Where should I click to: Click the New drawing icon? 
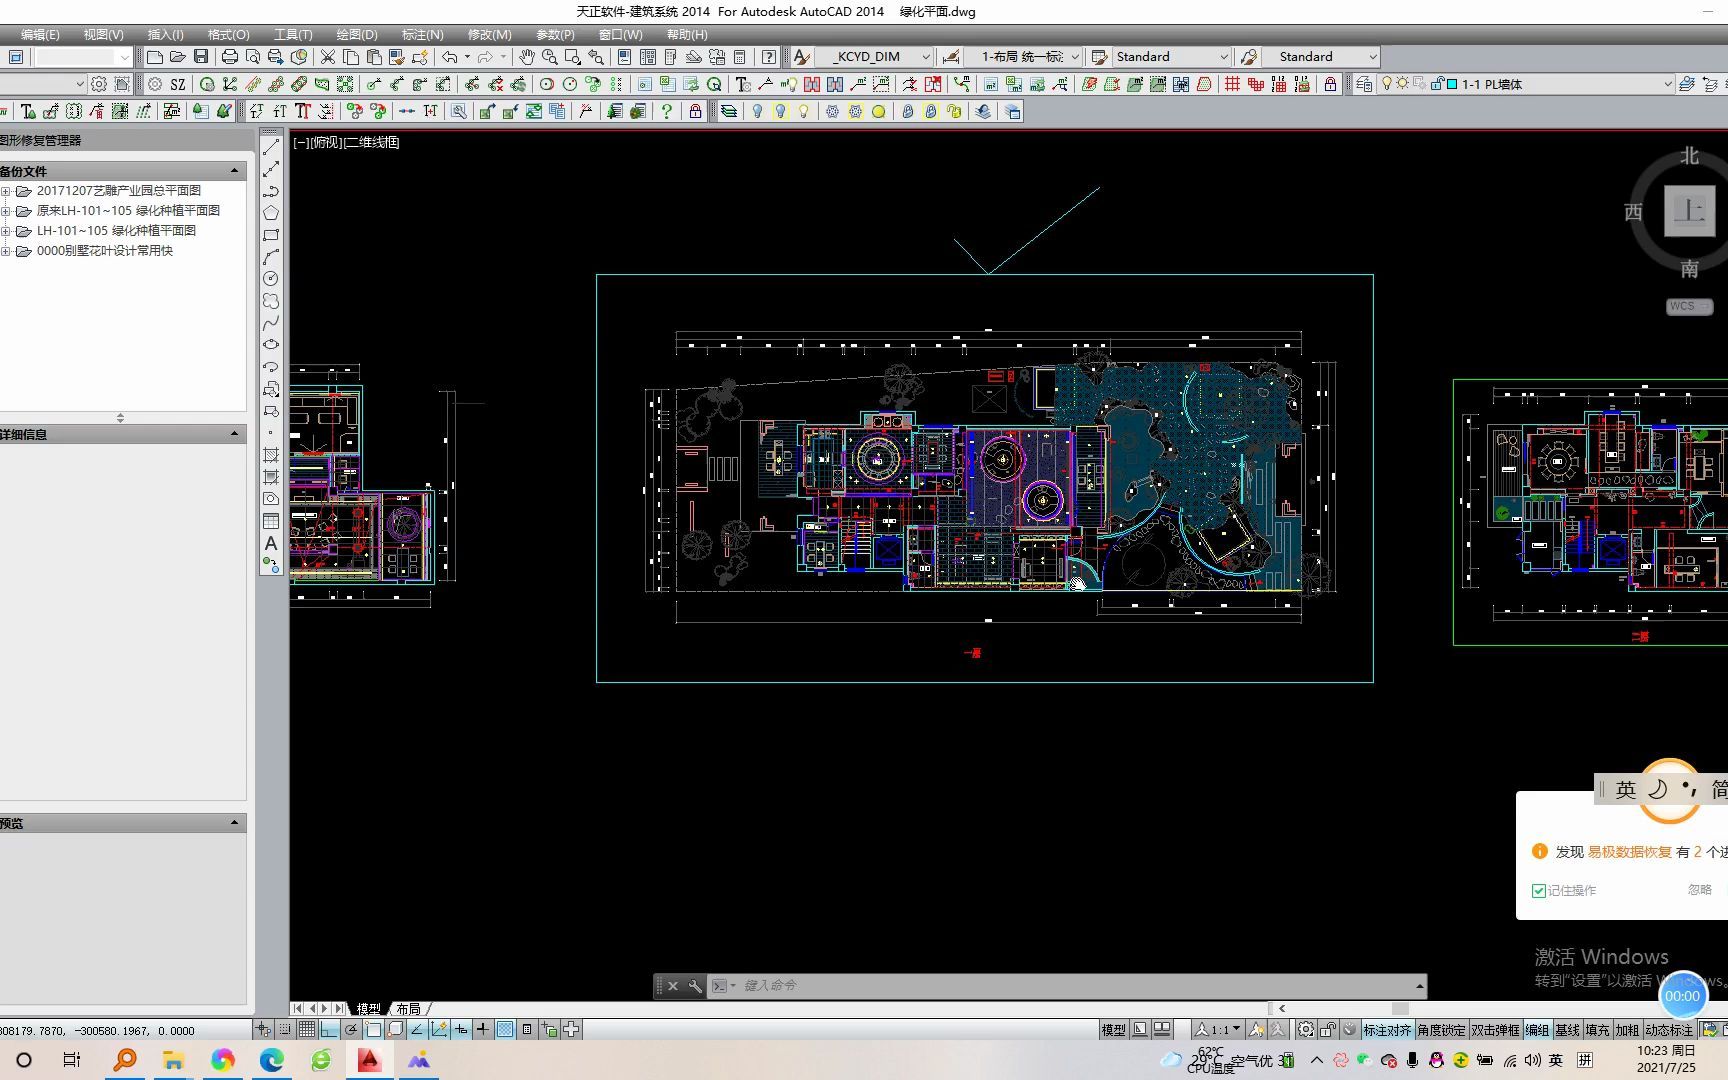(x=155, y=57)
